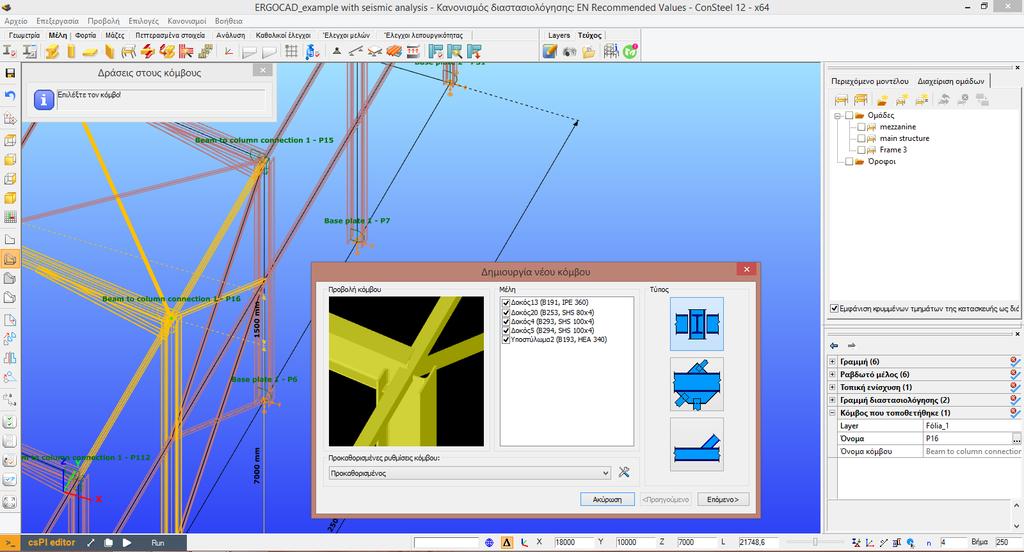
Task: Uncheck Δοκός4 (B293, SHS 100x4) member
Action: point(505,321)
